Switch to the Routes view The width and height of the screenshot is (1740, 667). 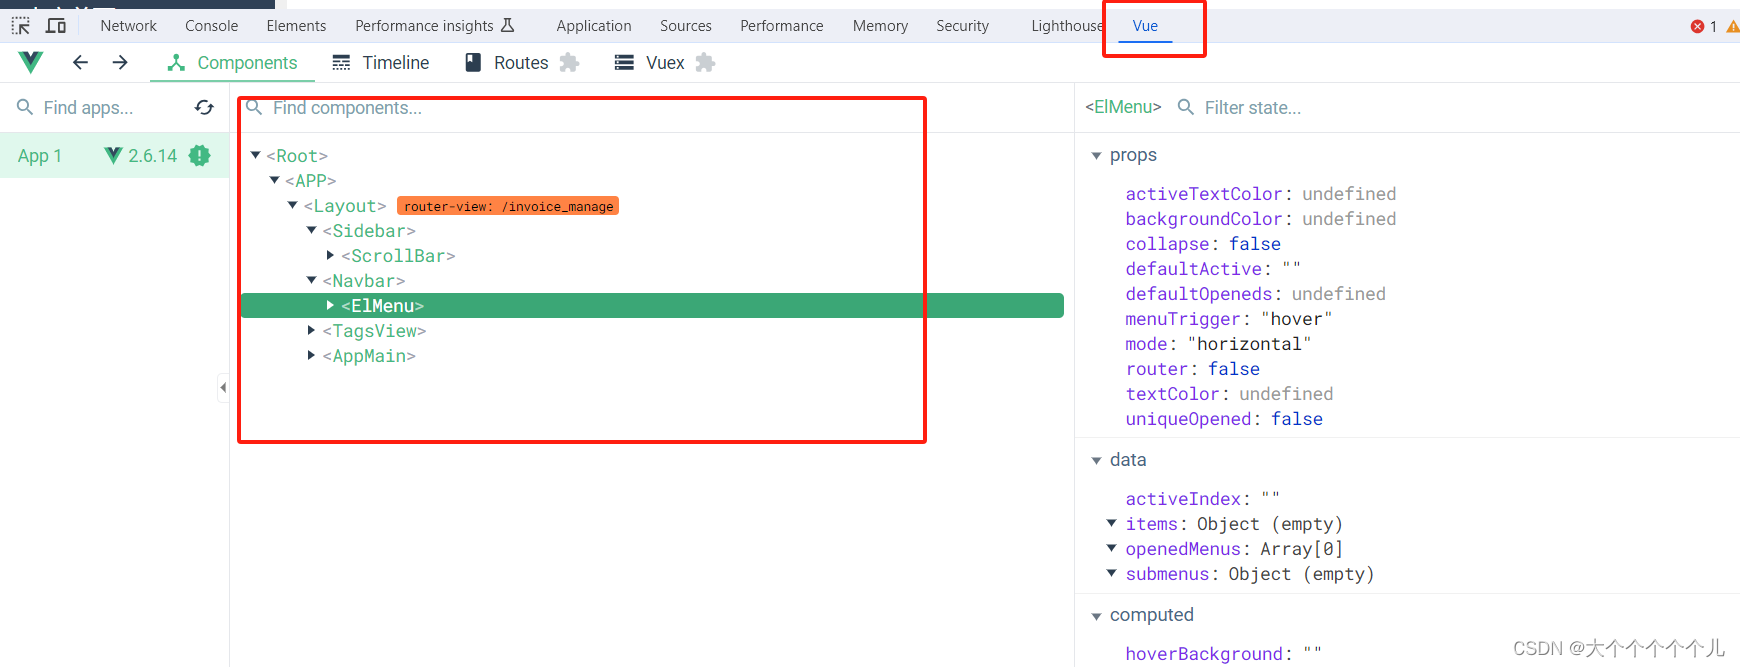click(507, 63)
